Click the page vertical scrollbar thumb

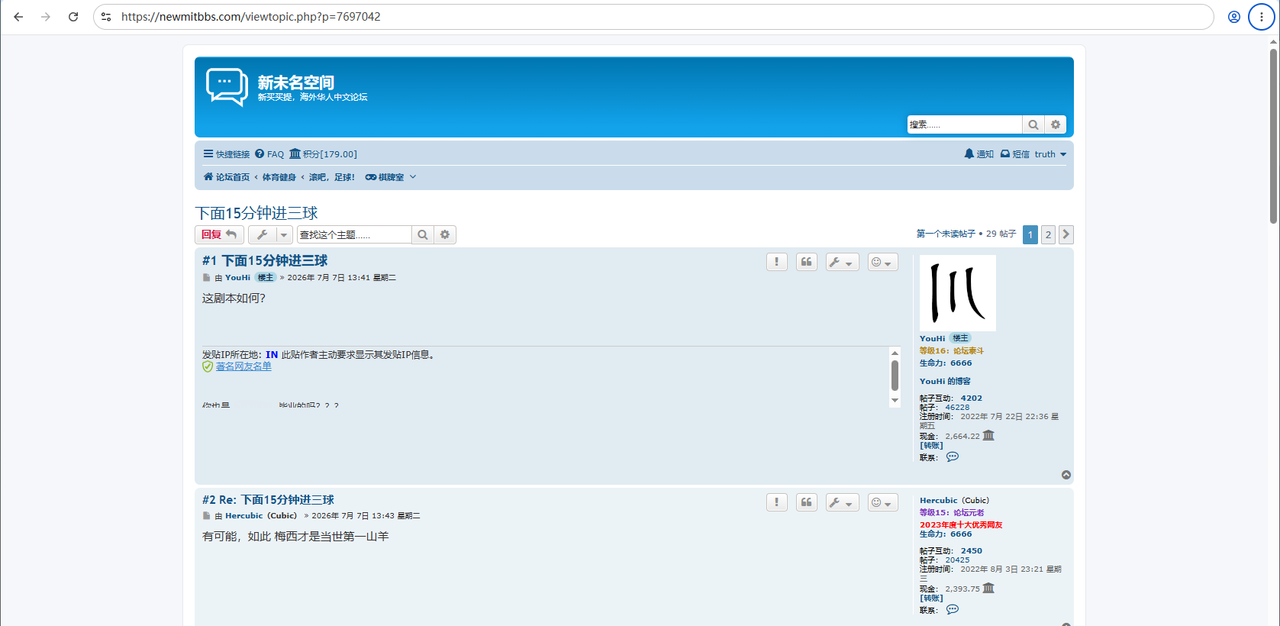(1273, 135)
